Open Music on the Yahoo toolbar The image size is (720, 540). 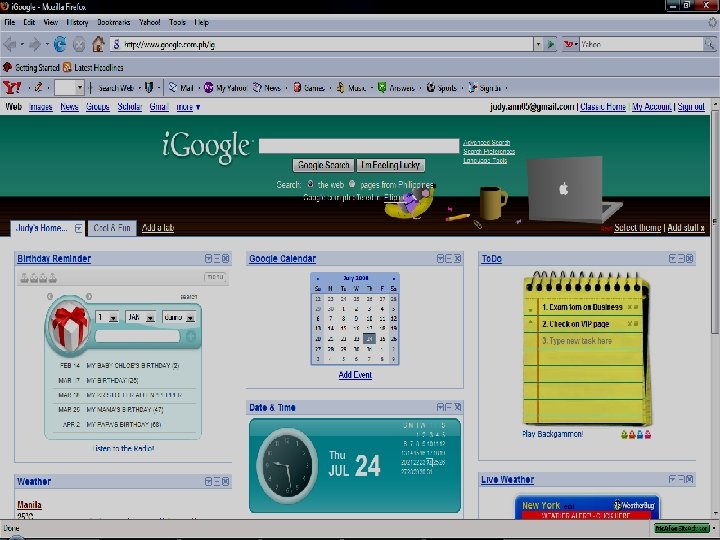pyautogui.click(x=351, y=88)
